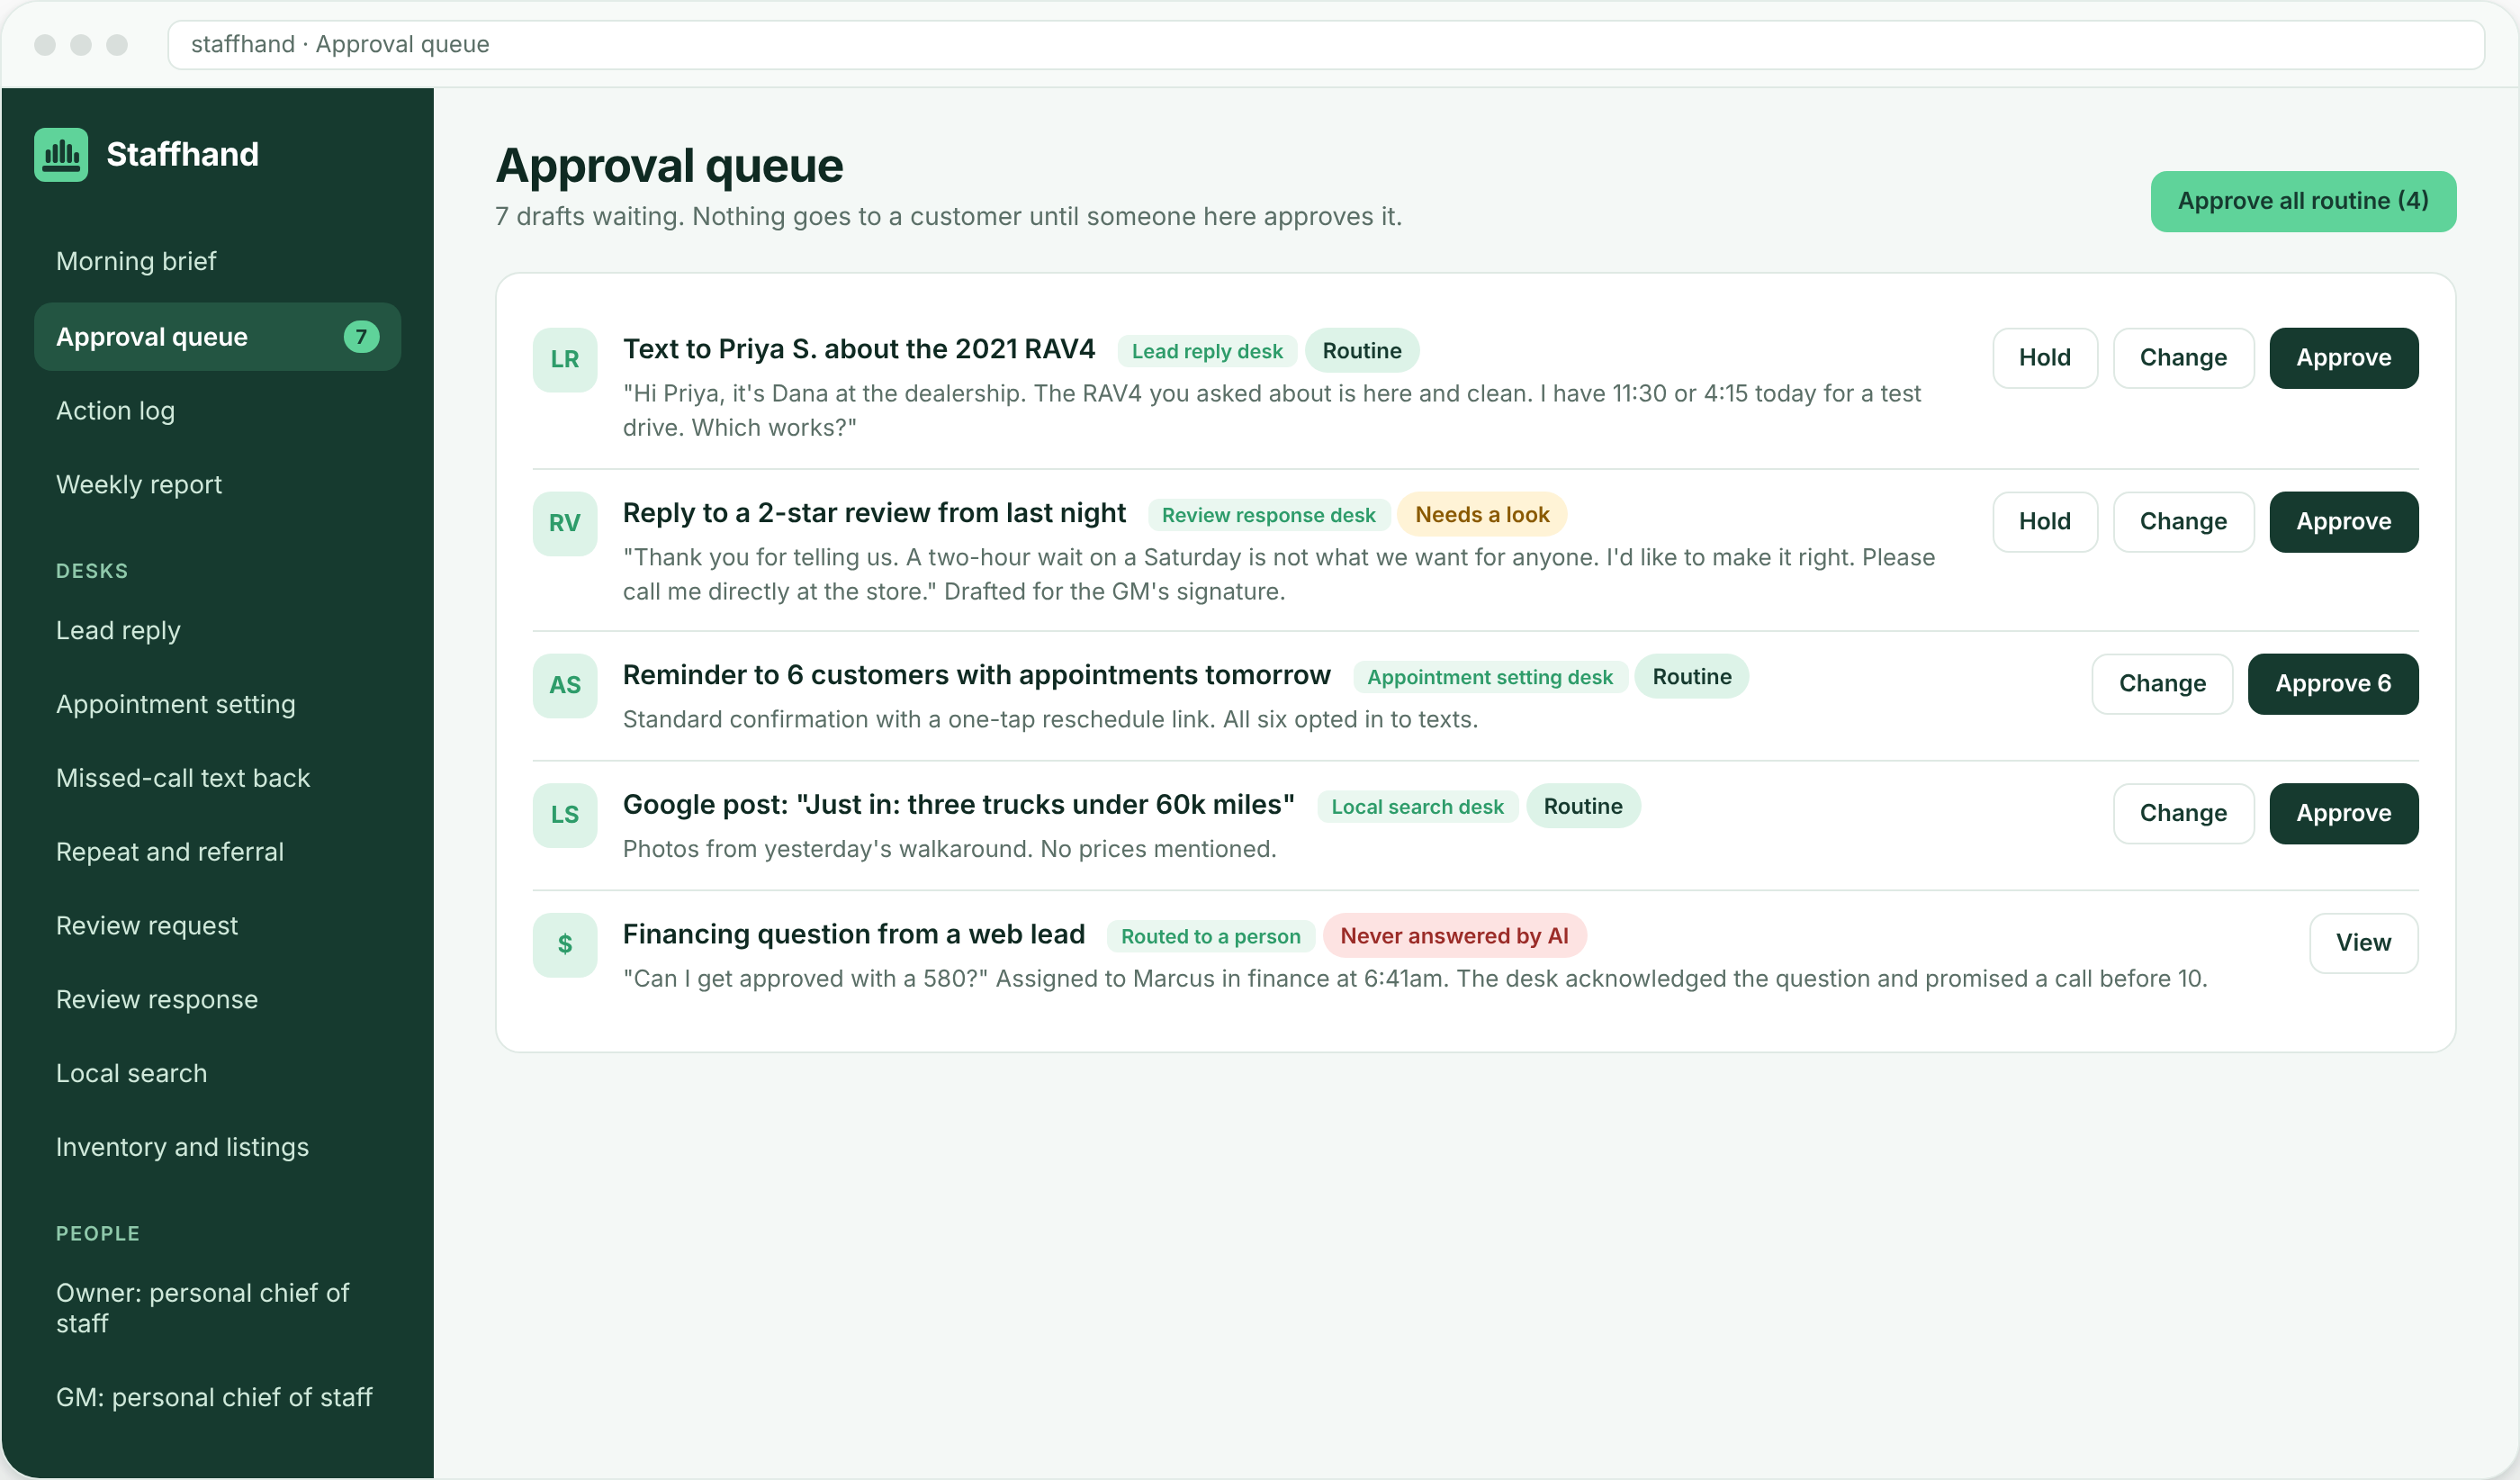Viewport: 2520px width, 1480px height.
Task: Open Inventory and listings desk
Action: point(217,1147)
